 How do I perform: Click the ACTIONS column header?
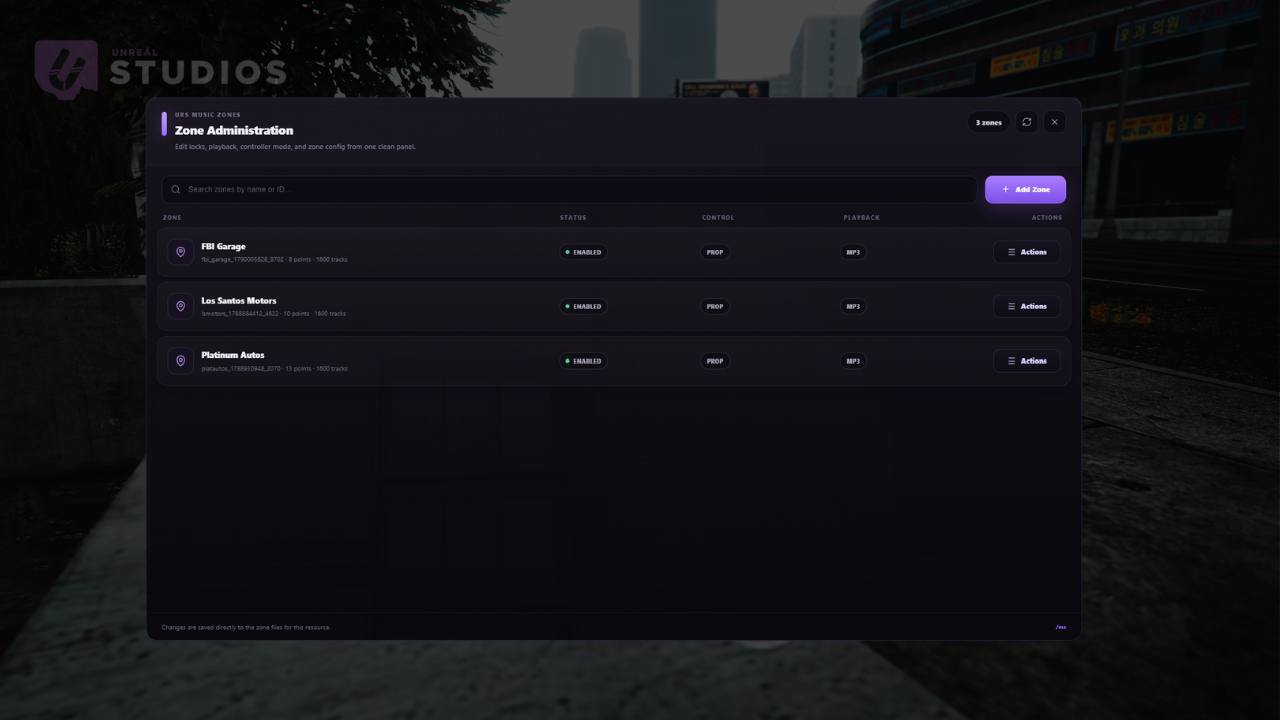point(1047,217)
